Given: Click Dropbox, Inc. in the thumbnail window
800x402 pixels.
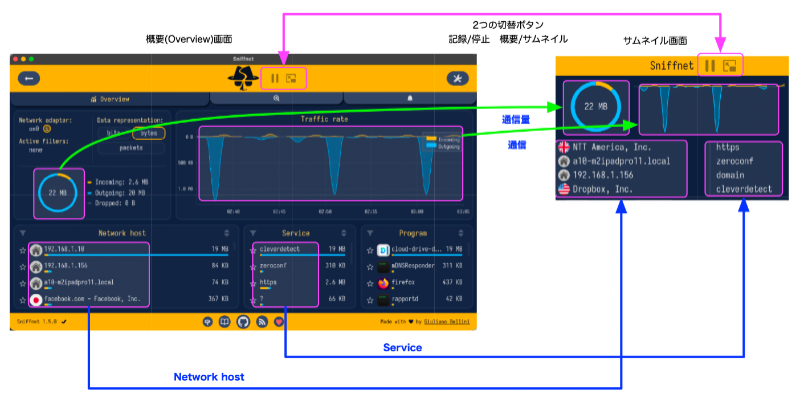Looking at the screenshot, I should coord(603,189).
